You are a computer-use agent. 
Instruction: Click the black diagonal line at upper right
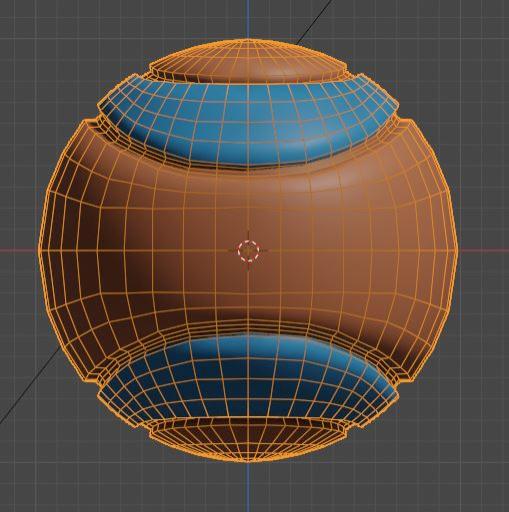point(315,22)
